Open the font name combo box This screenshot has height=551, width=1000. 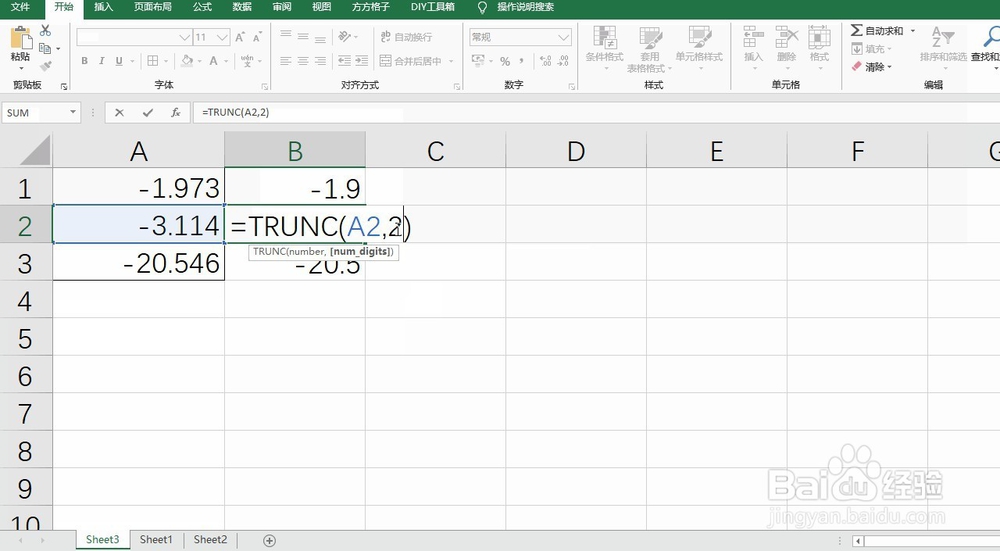click(135, 37)
